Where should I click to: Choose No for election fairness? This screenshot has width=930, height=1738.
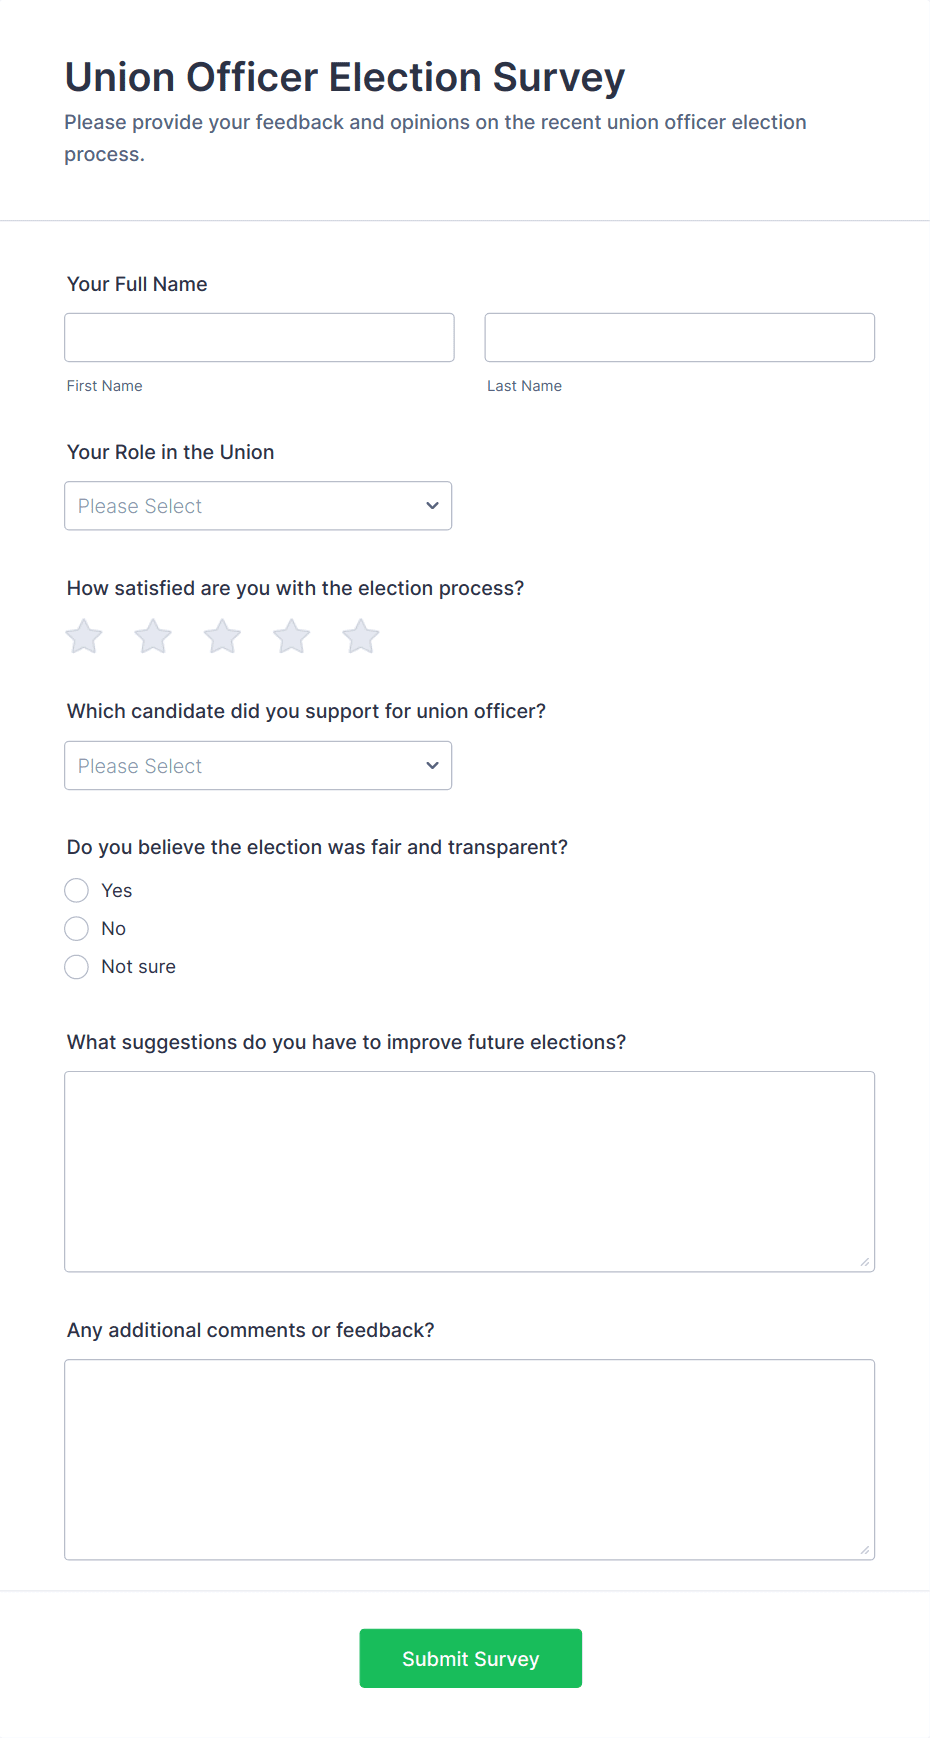pyautogui.click(x=77, y=929)
